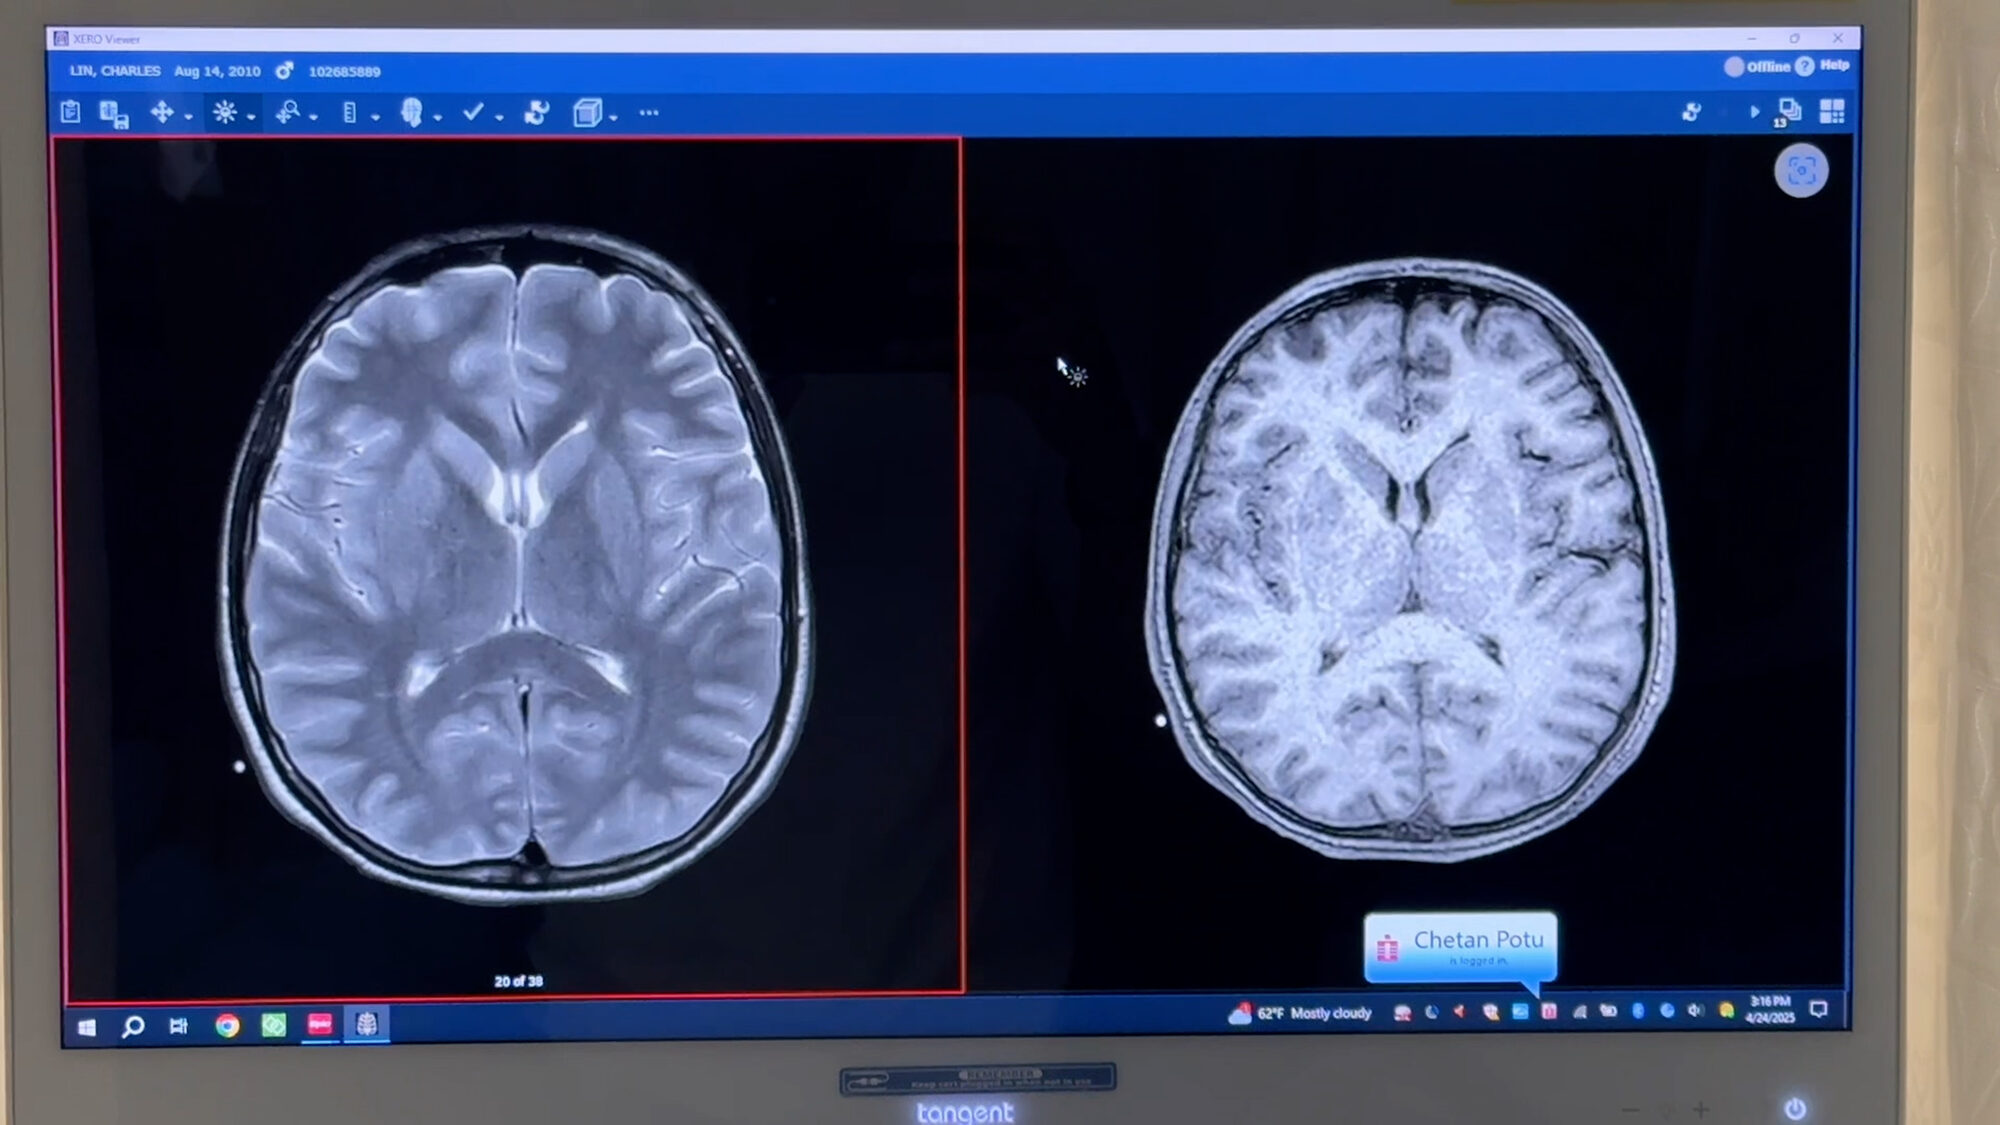This screenshot has width=2000, height=1125.
Task: Select the window/level brightness tool
Action: point(224,112)
